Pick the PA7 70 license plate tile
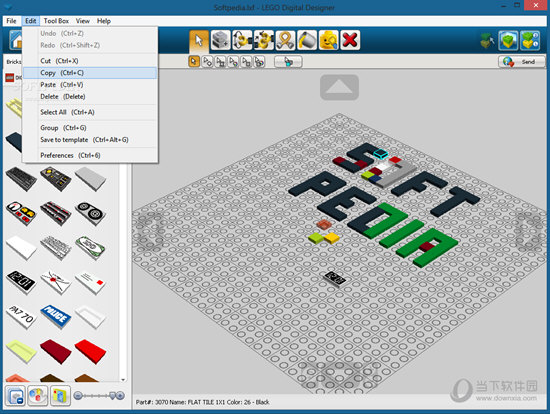The height and width of the screenshot is (414, 550). tap(21, 316)
